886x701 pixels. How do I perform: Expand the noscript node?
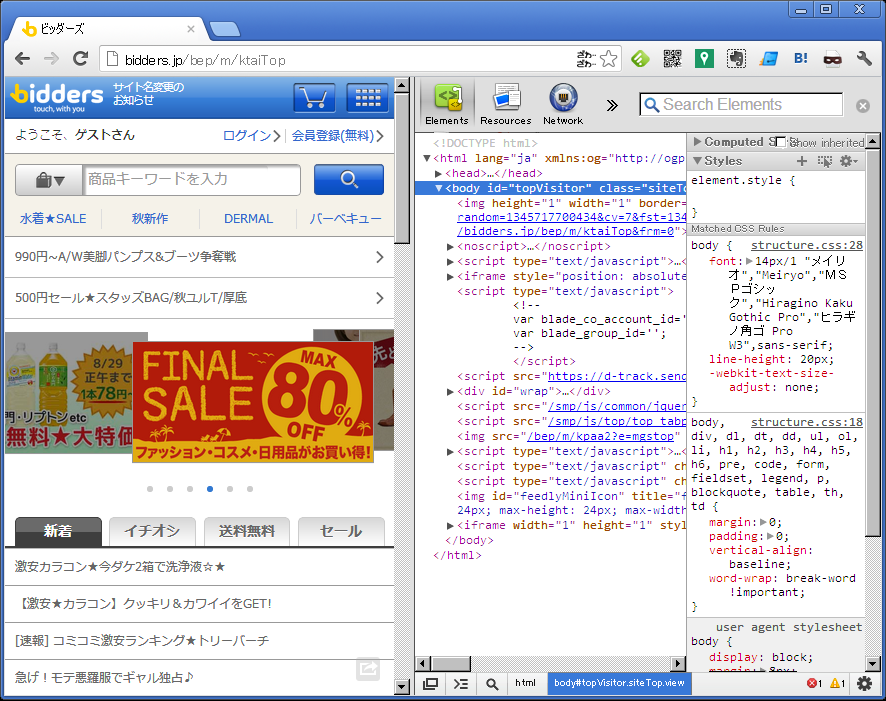pos(450,246)
